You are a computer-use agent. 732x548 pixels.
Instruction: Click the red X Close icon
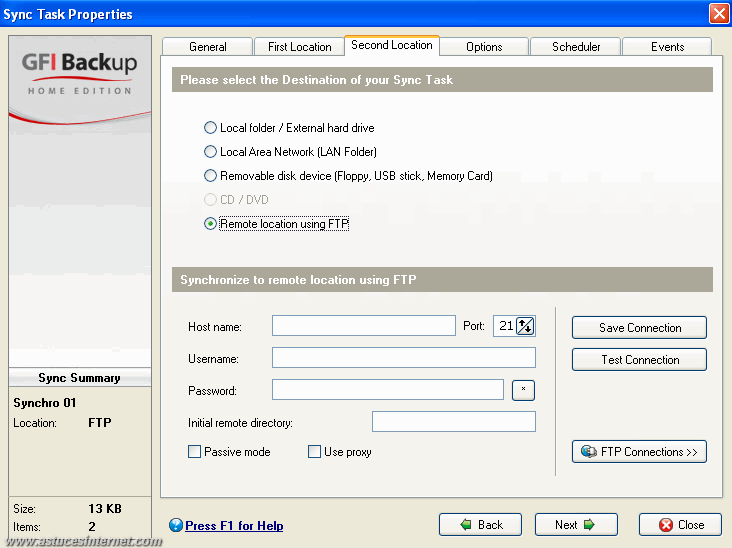666,525
